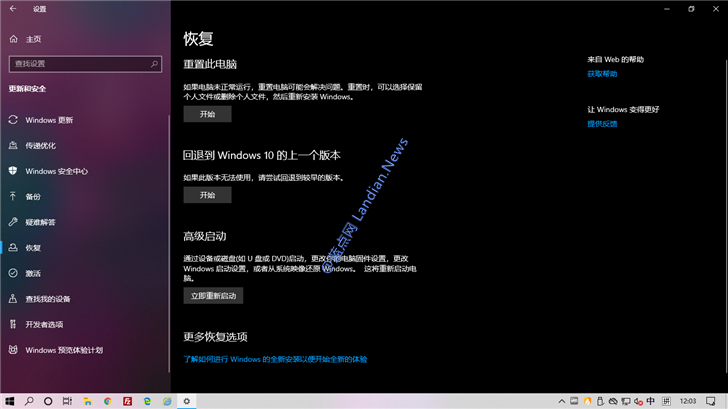
Task: Launch Google Chrome from the taskbar
Action: (x=108, y=401)
